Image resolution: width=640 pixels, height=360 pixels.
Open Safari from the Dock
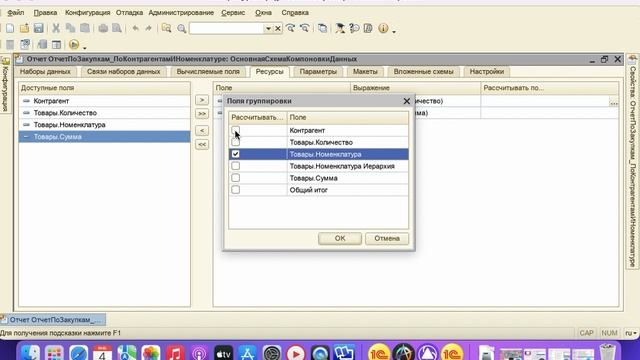79,352
